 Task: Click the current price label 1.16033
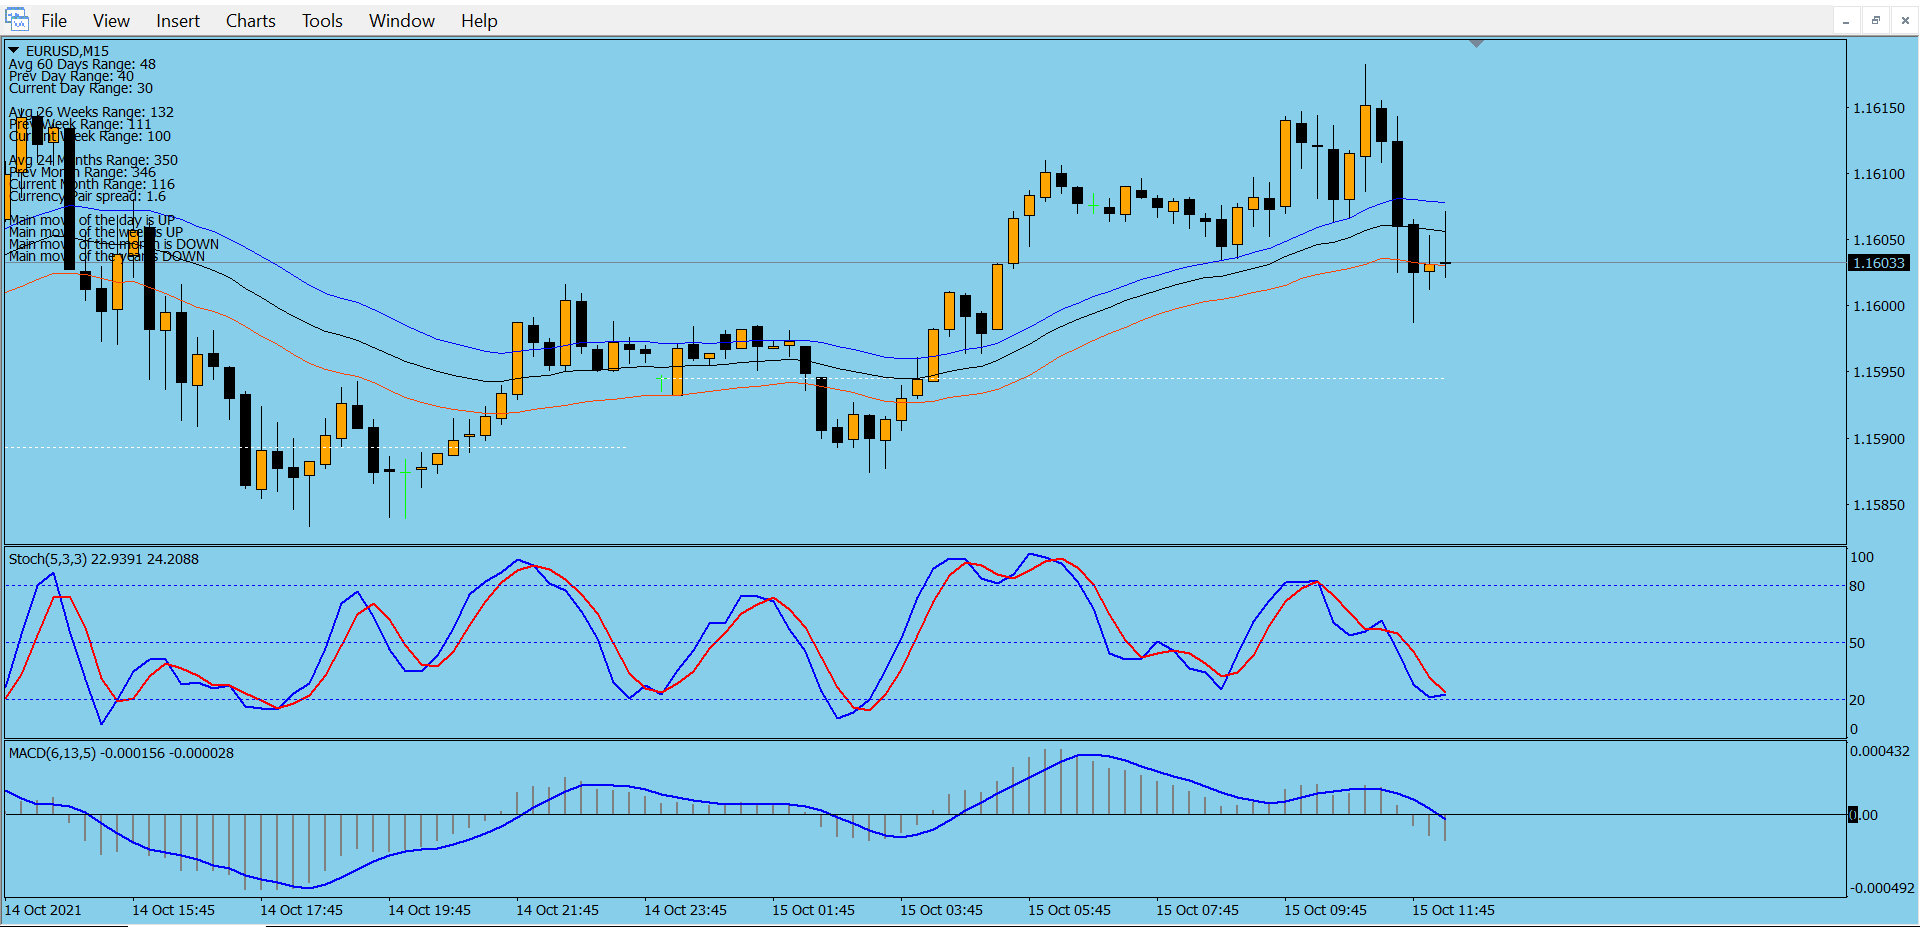(1879, 263)
